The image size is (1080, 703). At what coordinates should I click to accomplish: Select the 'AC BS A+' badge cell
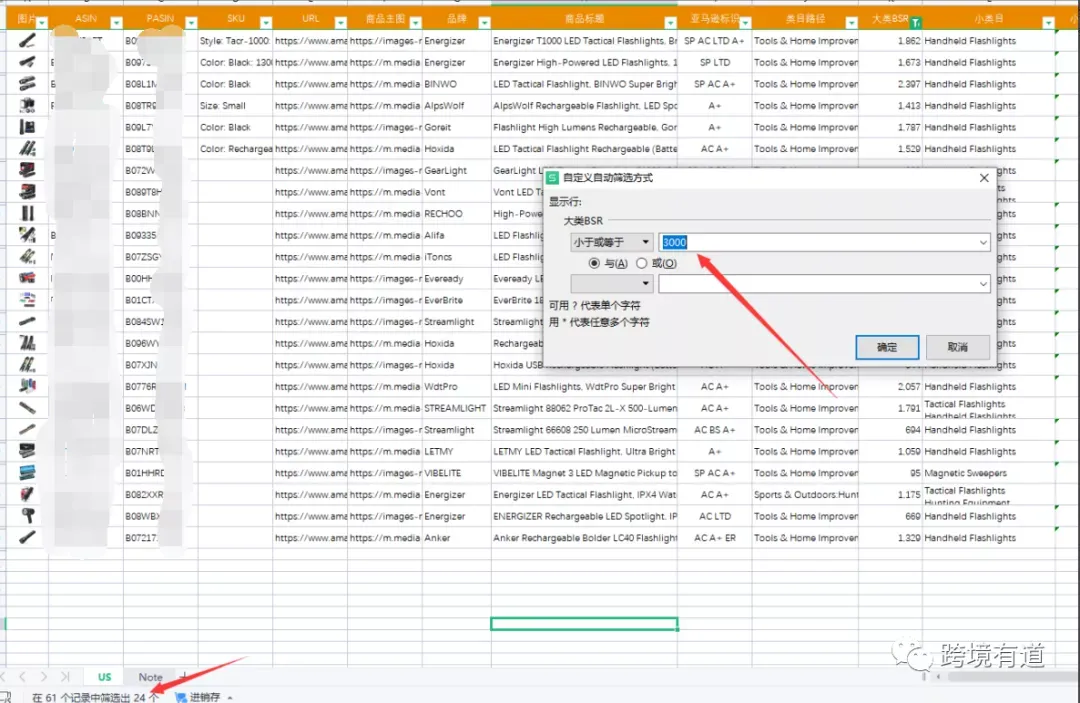click(x=714, y=430)
